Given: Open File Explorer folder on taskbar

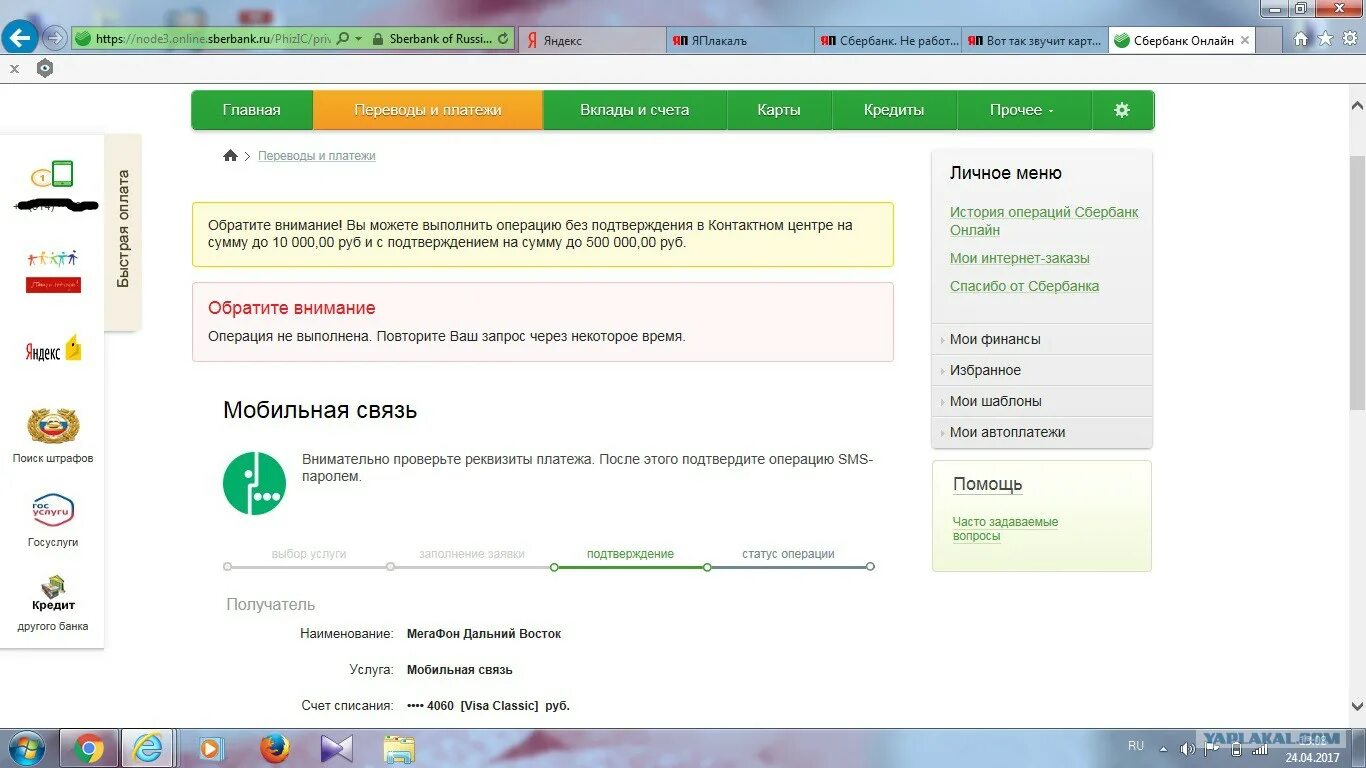Looking at the screenshot, I should [399, 748].
